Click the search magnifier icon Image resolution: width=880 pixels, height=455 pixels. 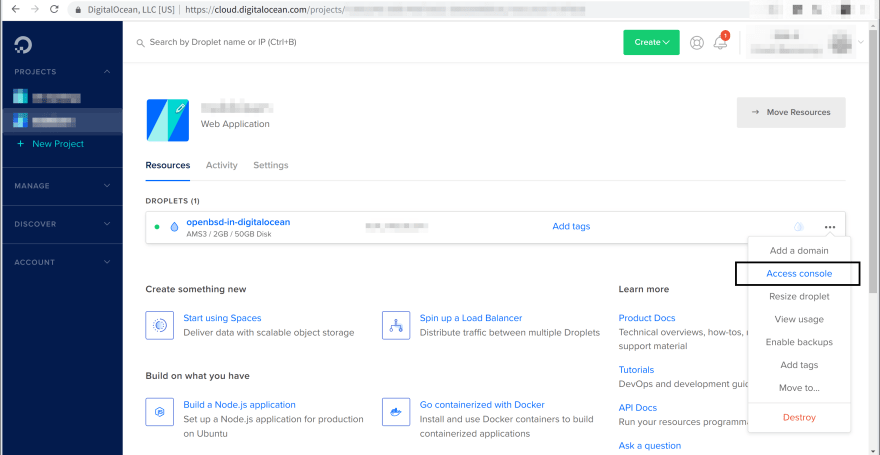pos(141,43)
